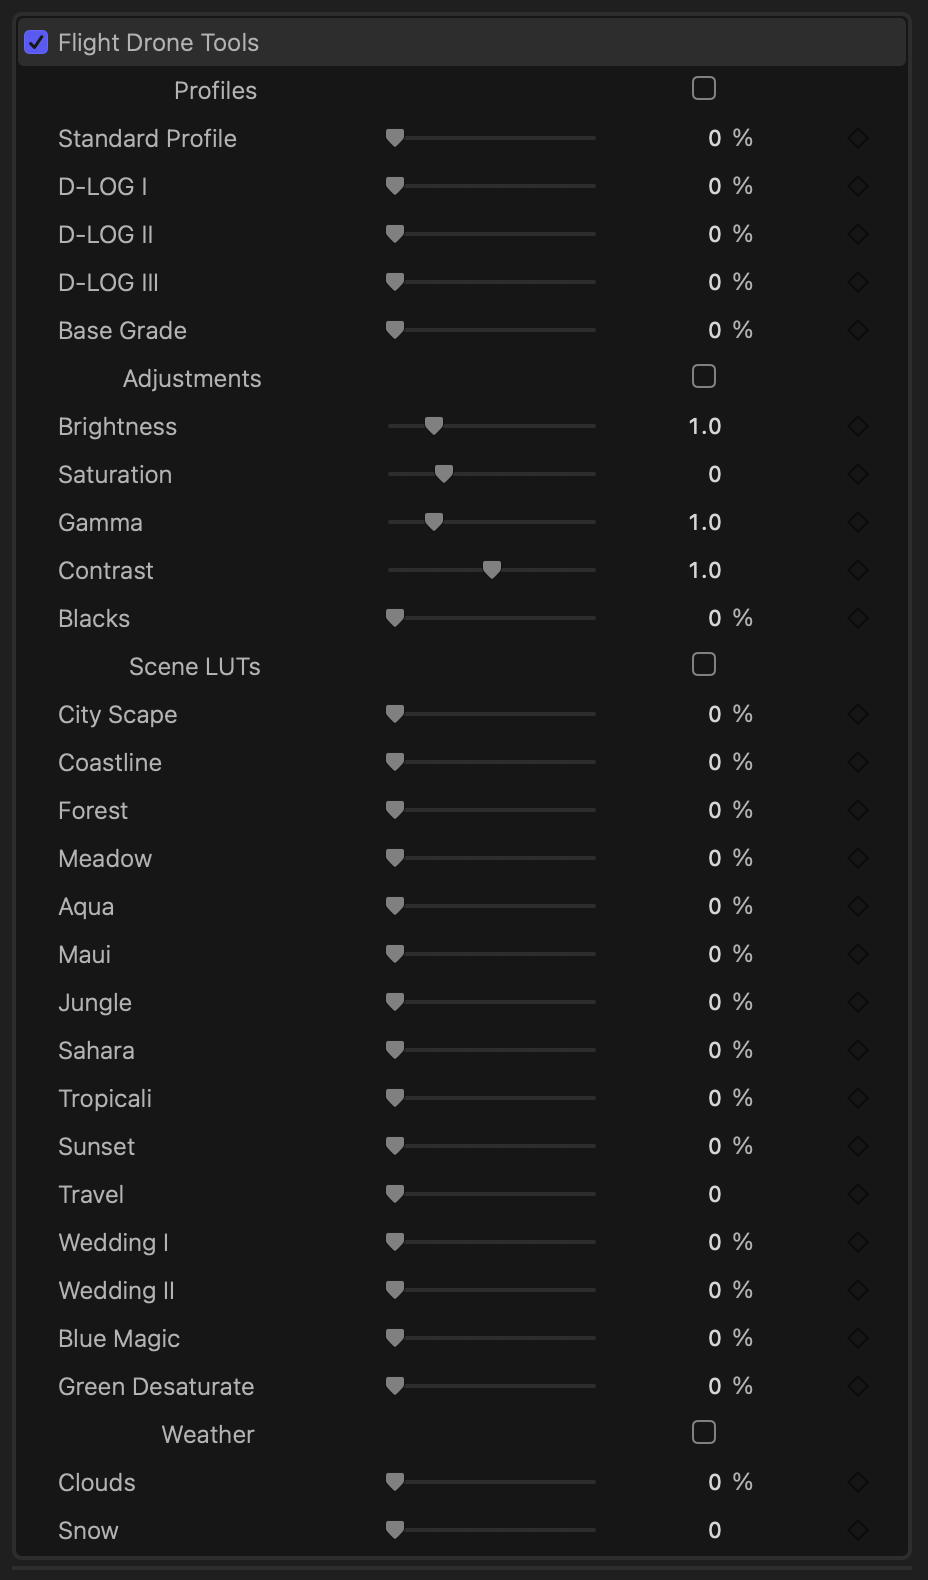Viewport: 928px width, 1580px height.
Task: Click the Saturation slider handle
Action: click(444, 474)
